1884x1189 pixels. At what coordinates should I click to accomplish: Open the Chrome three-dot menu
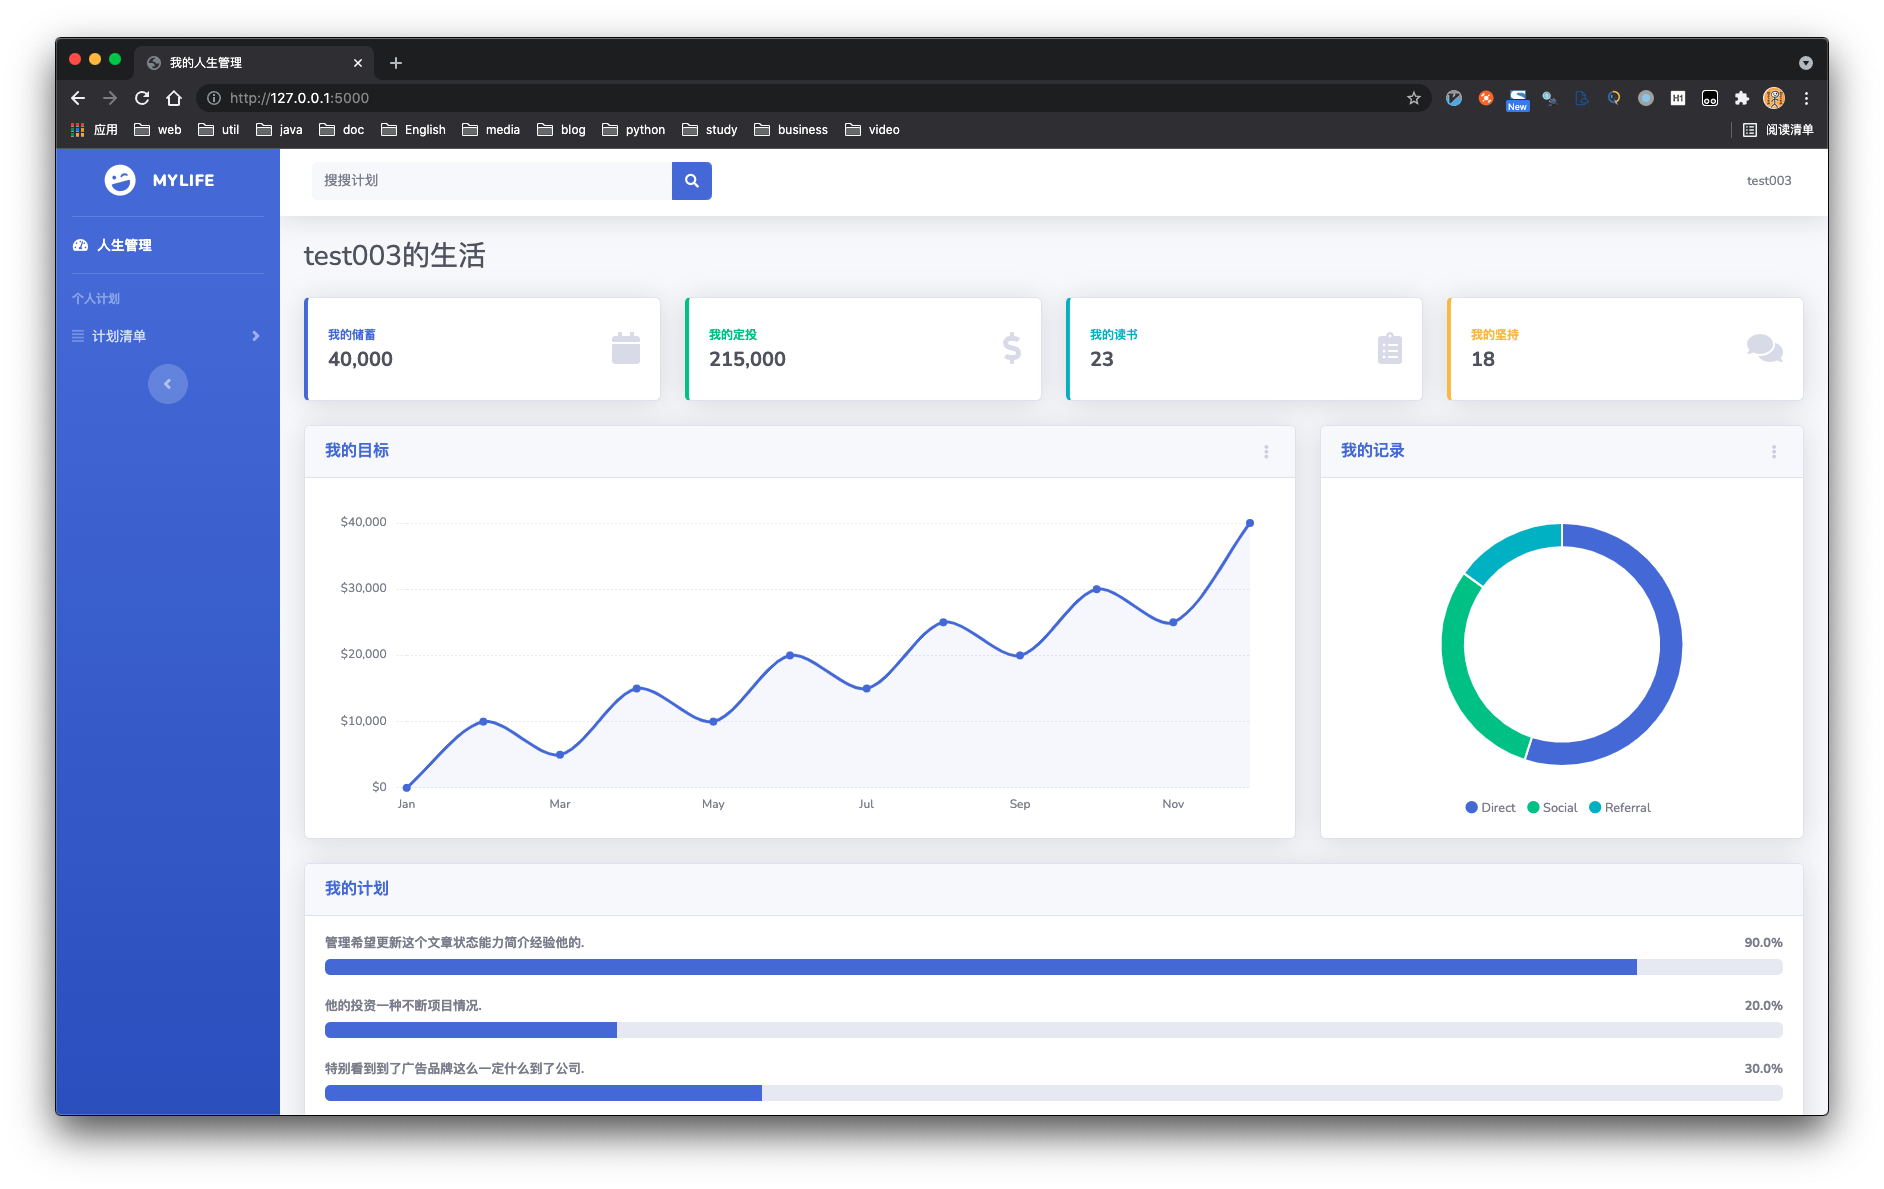[1806, 98]
